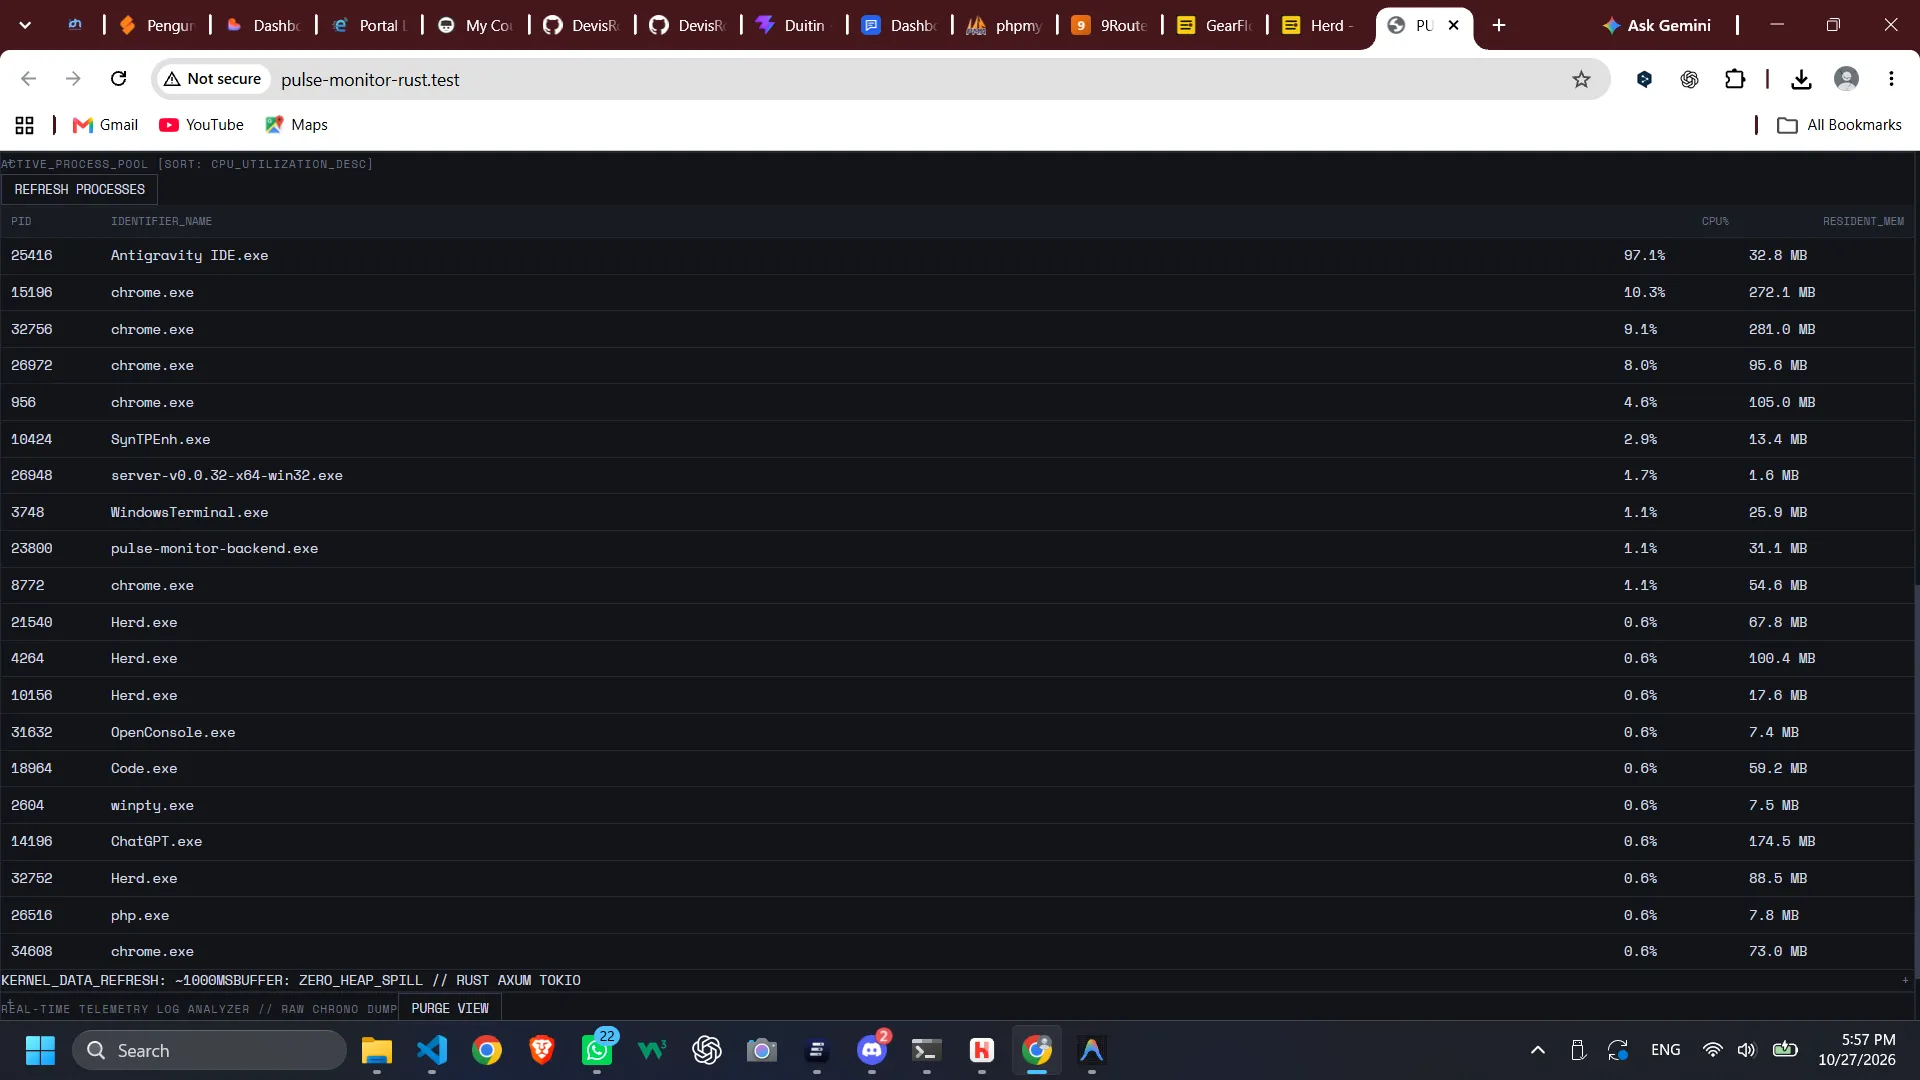
Task: Select the Antigravity IDE.exe process row
Action: point(958,256)
